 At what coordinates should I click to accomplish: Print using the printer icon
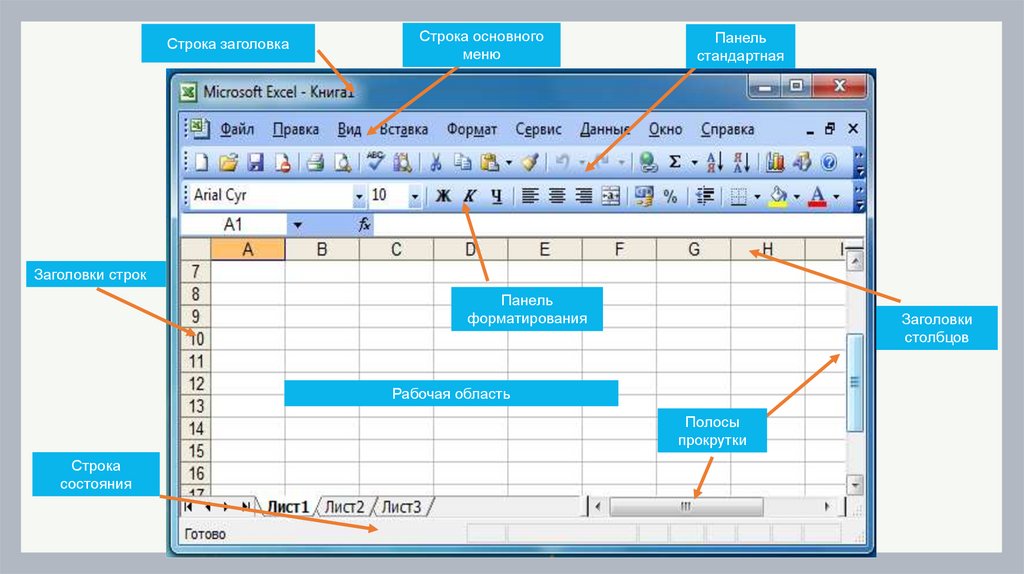coord(315,162)
